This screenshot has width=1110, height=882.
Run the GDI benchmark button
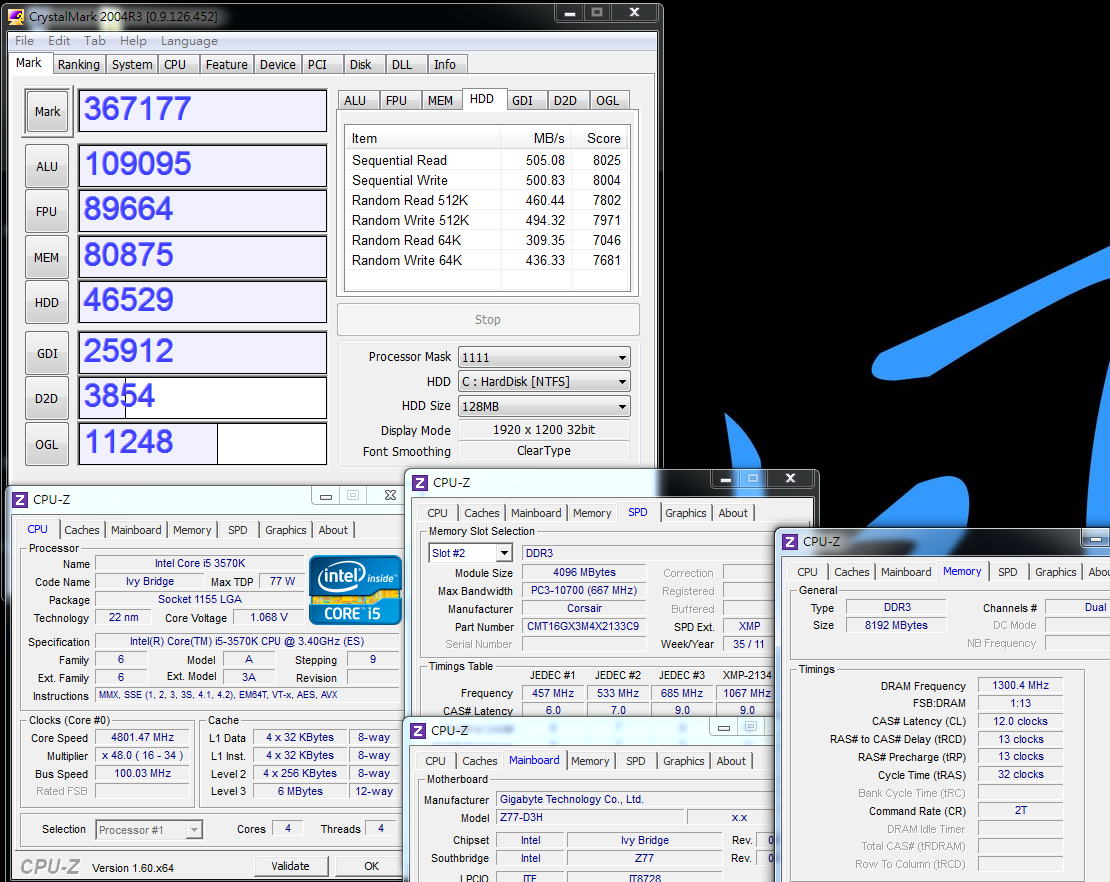coord(47,353)
